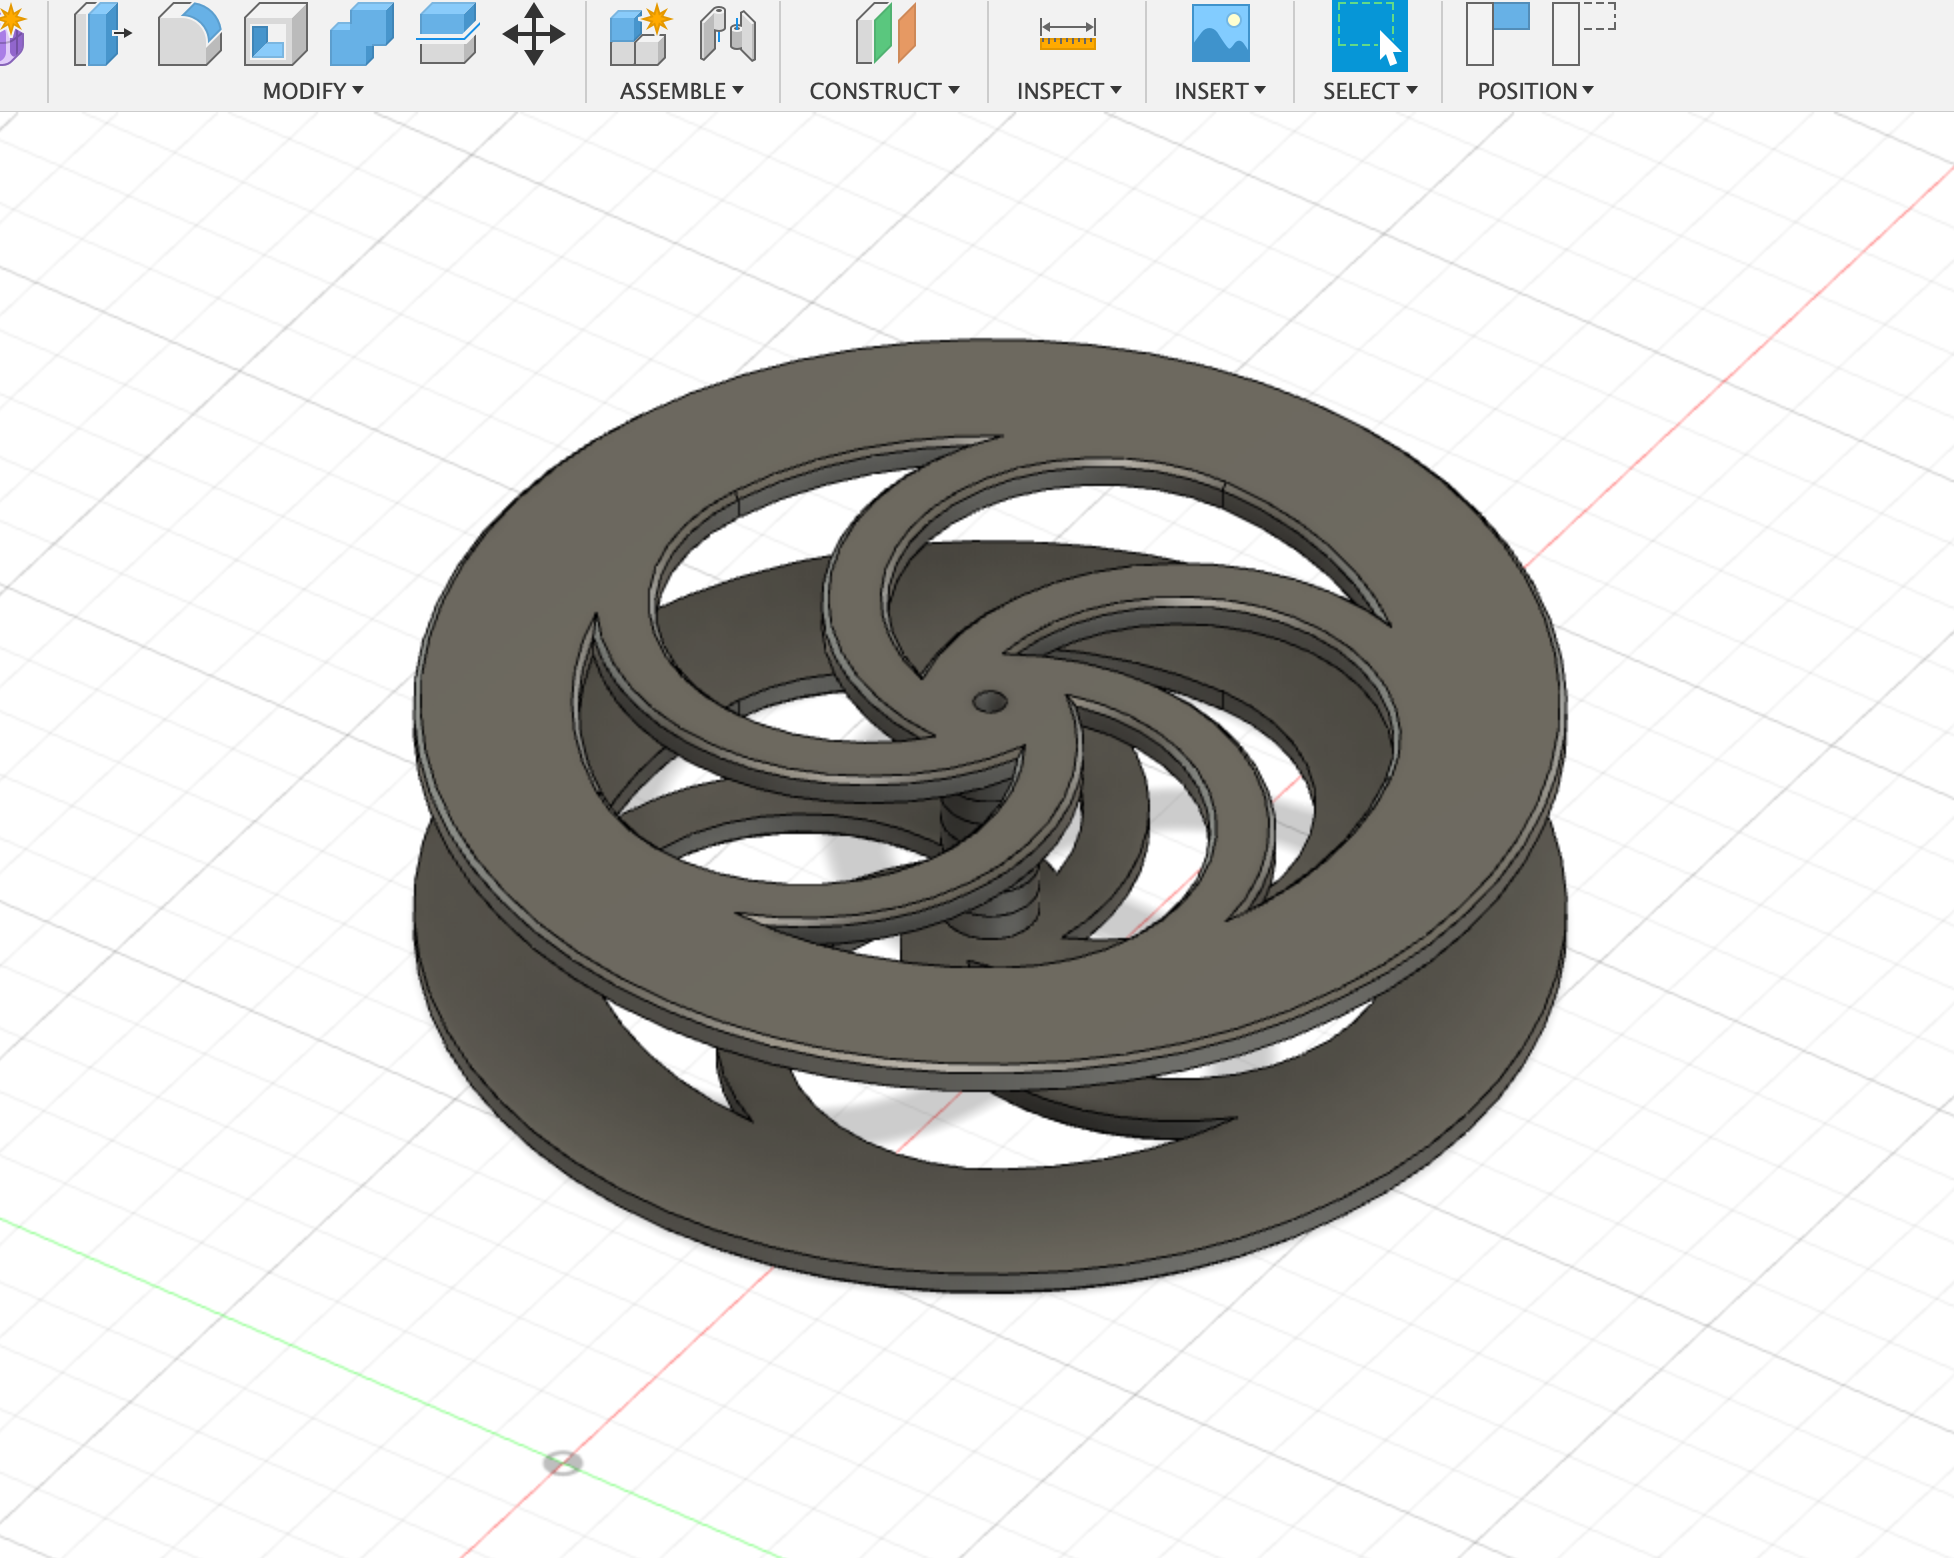Image resolution: width=1954 pixels, height=1558 pixels.
Task: Select the Combine tool icon
Action: coord(361,34)
